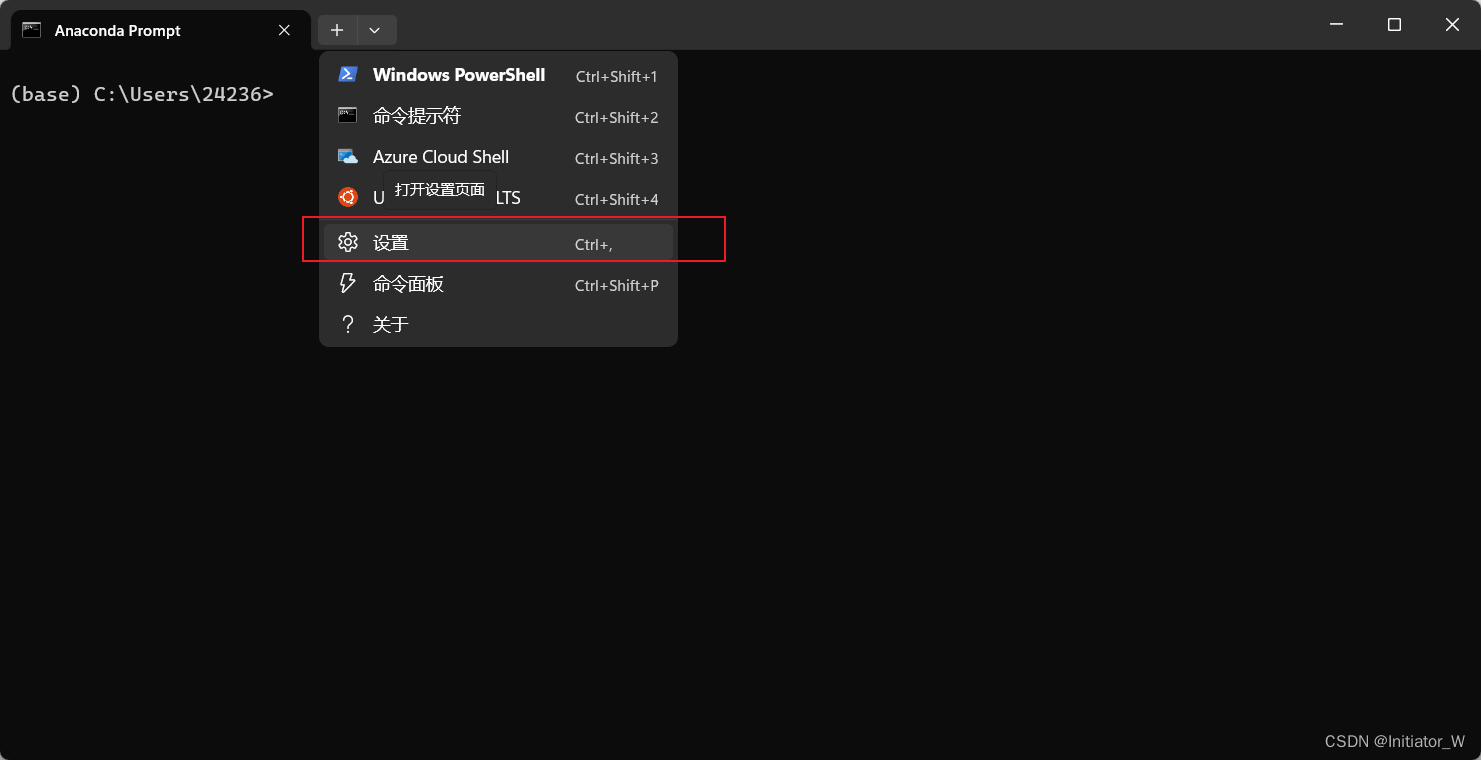1481x760 pixels.
Task: Click the Ctrl+Shift+P shortcut text
Action: click(616, 285)
